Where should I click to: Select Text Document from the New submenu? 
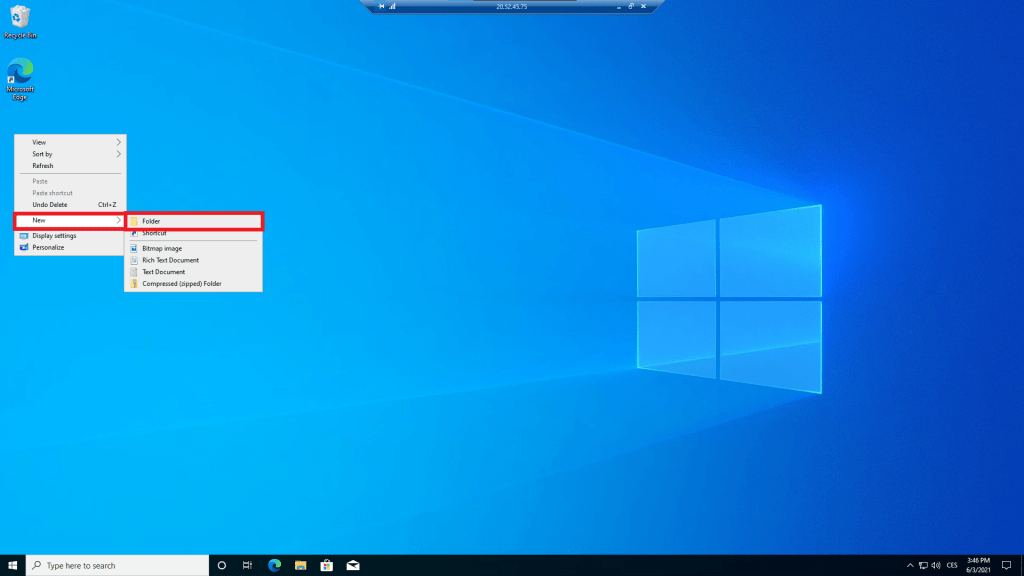(x=163, y=272)
